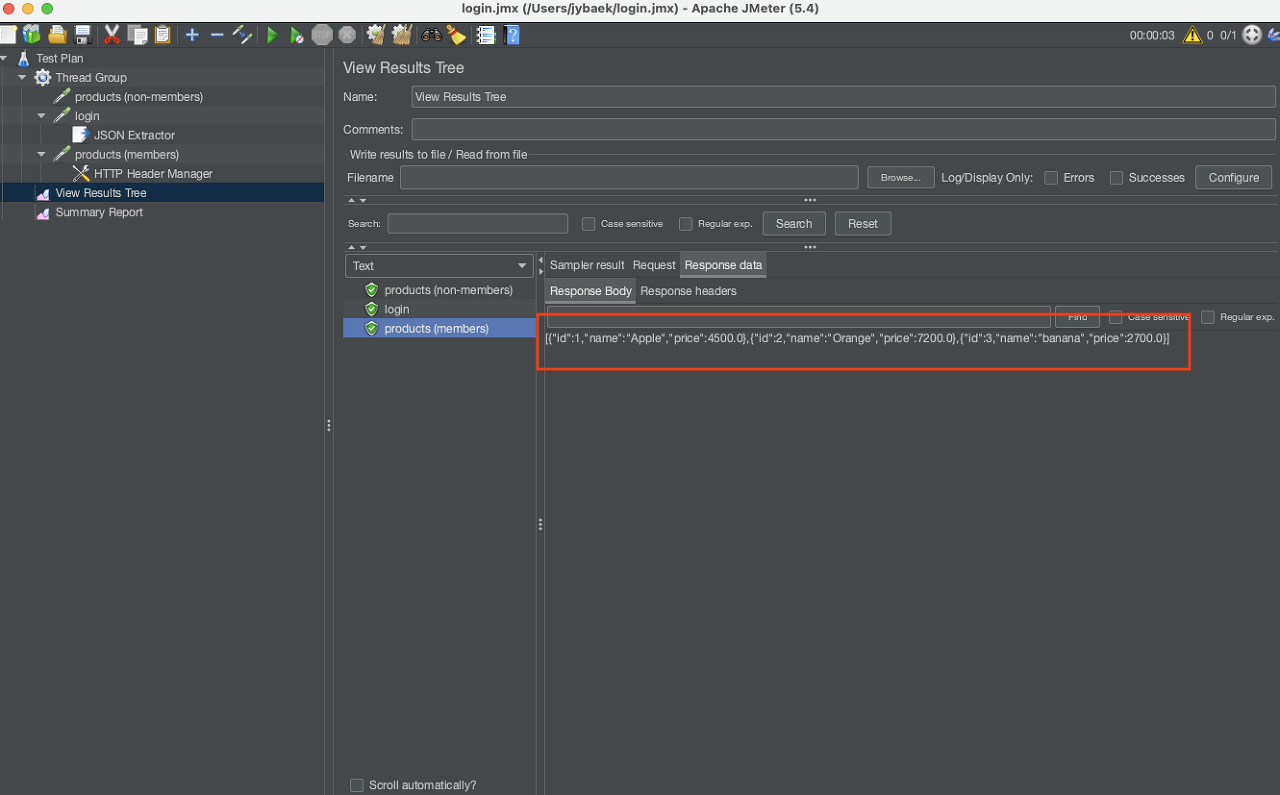
Task: Click the Shutdown X circle icon
Action: pos(347,35)
